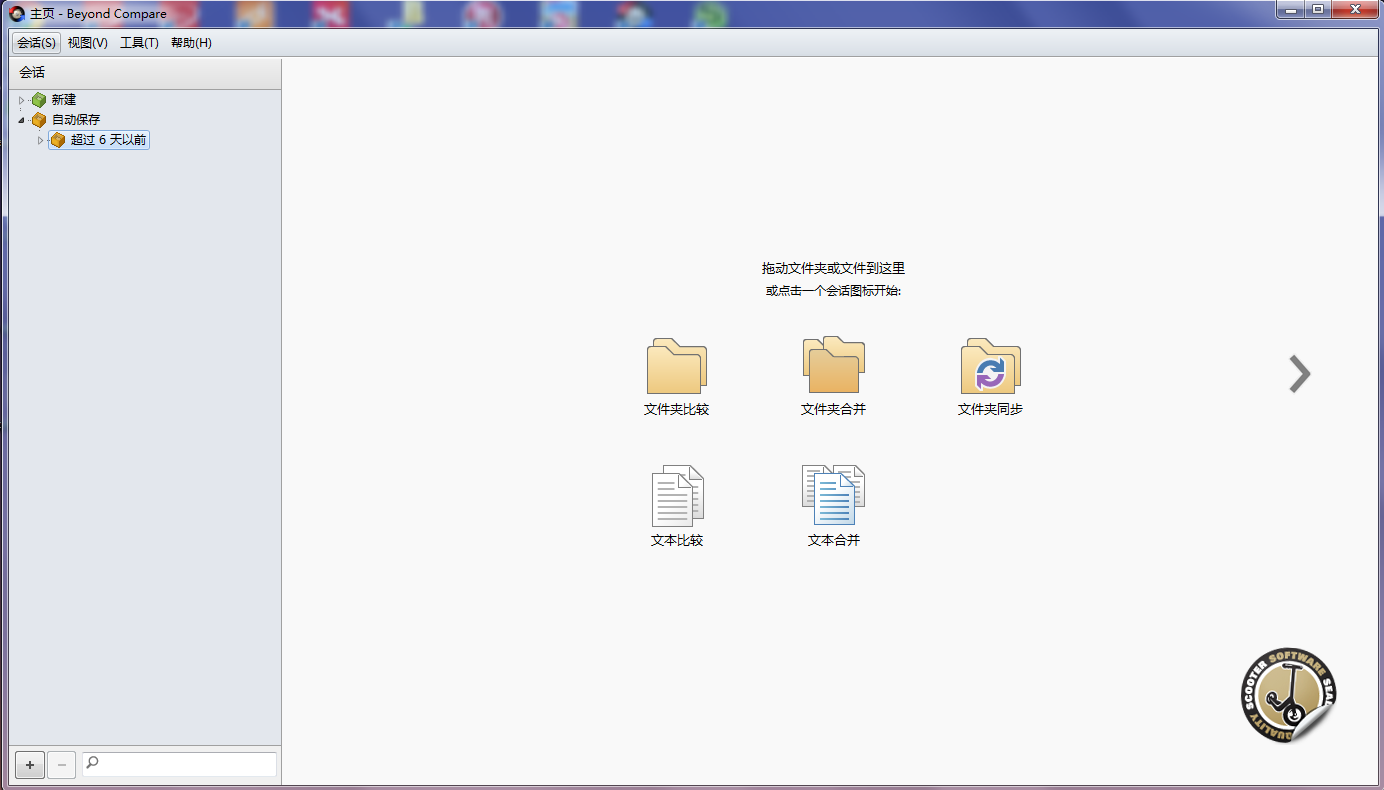Select the 超过 6 天以前 tree item
Image resolution: width=1384 pixels, height=790 pixels.
[99, 140]
